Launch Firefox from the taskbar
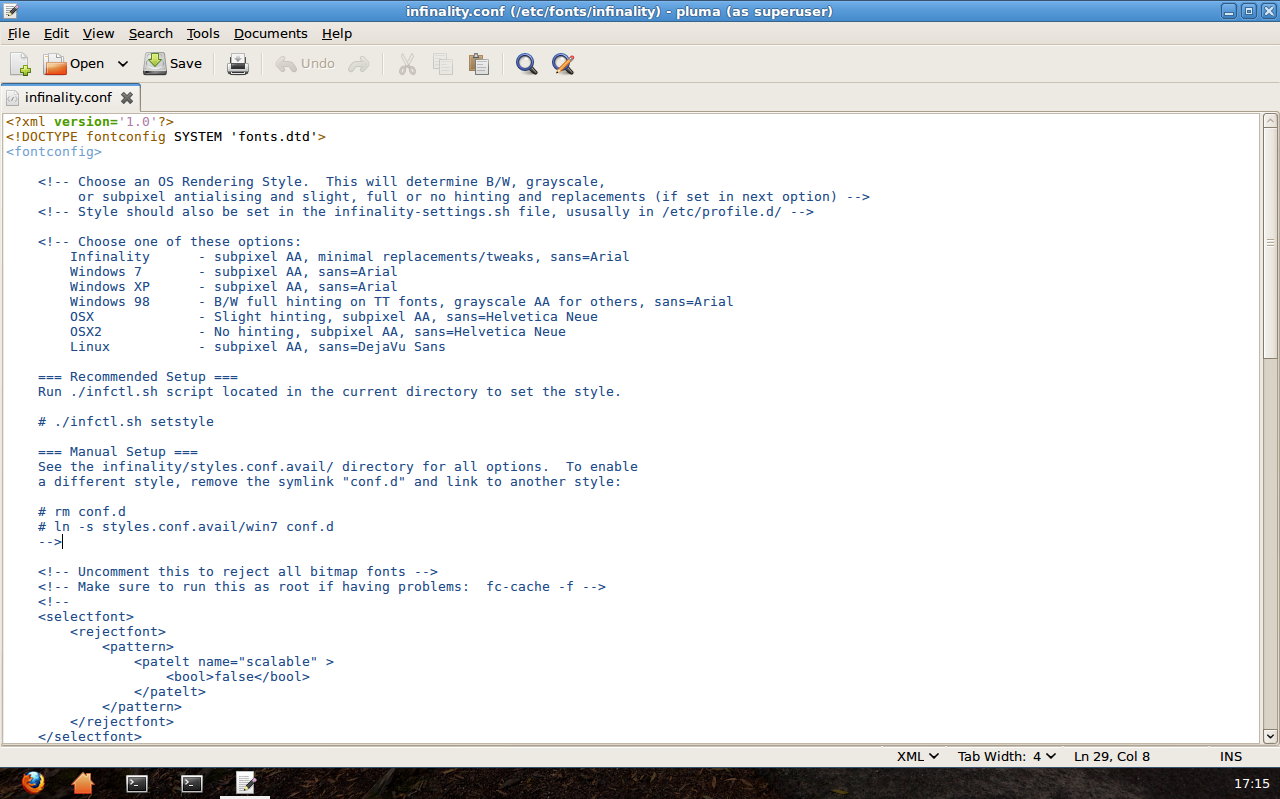1280x799 pixels. click(x=33, y=783)
